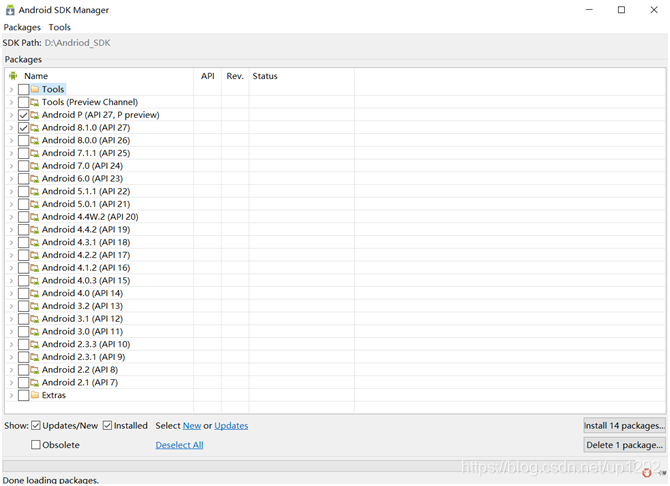Click the Install 14 packages button

pyautogui.click(x=624, y=425)
